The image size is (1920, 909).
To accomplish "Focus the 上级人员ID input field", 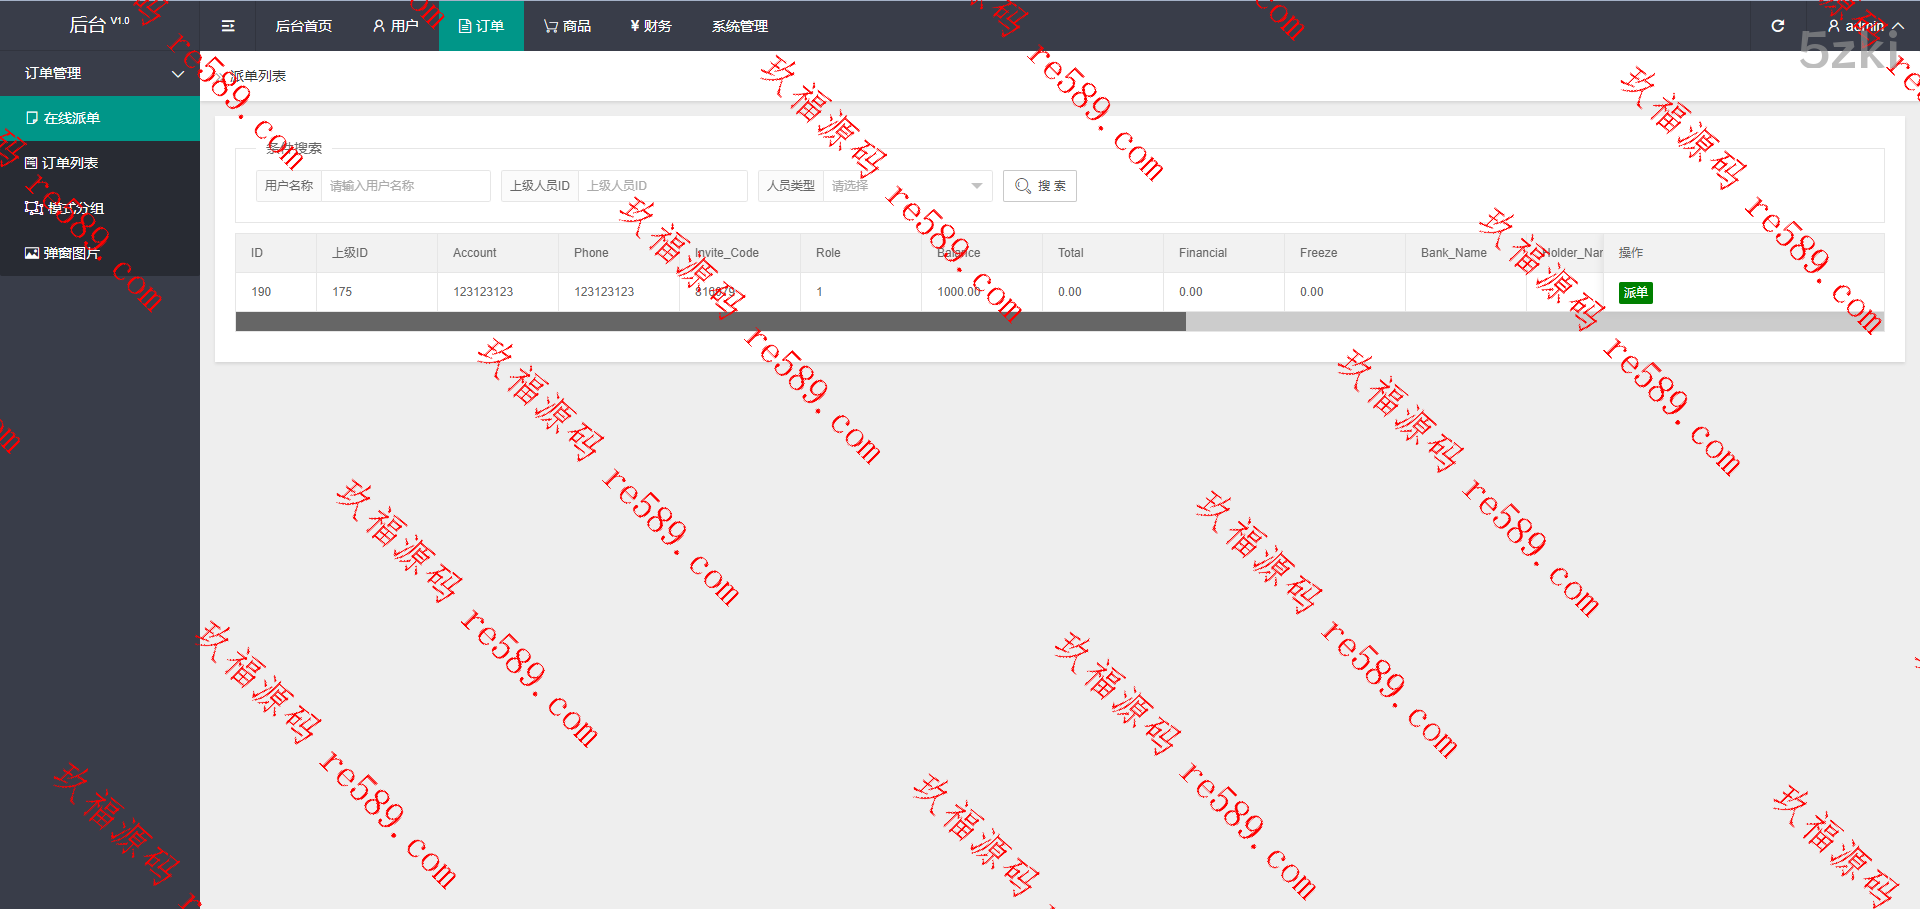I will coord(662,186).
